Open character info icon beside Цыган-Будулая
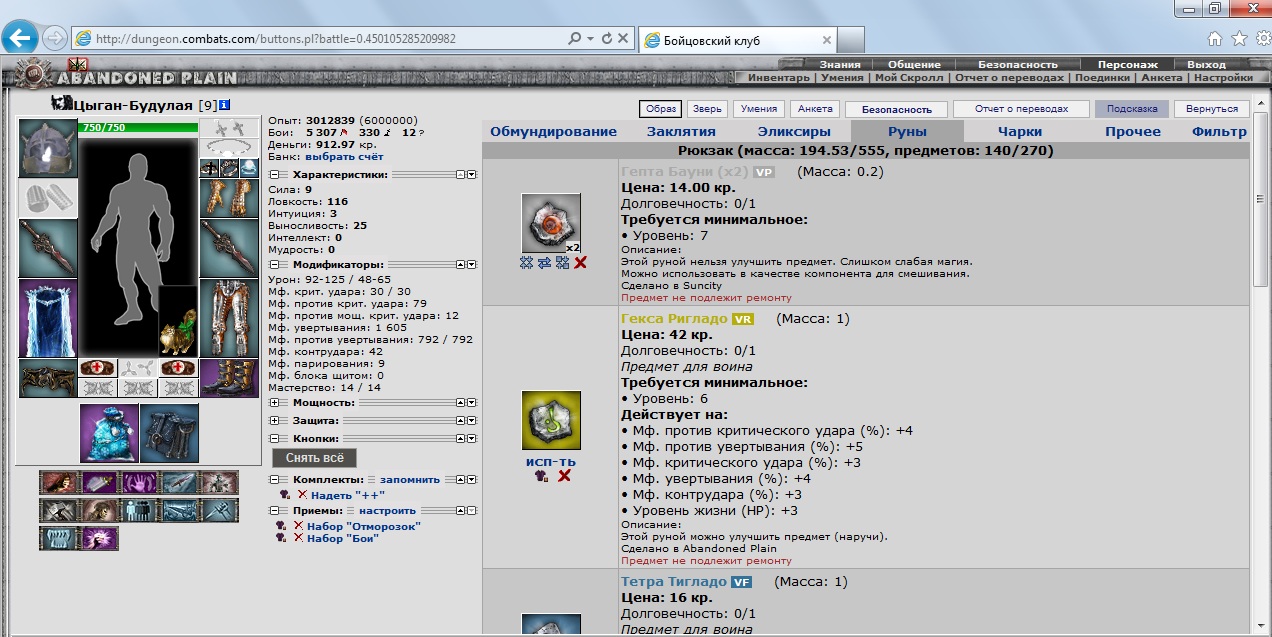The width and height of the screenshot is (1272, 637). click(225, 105)
